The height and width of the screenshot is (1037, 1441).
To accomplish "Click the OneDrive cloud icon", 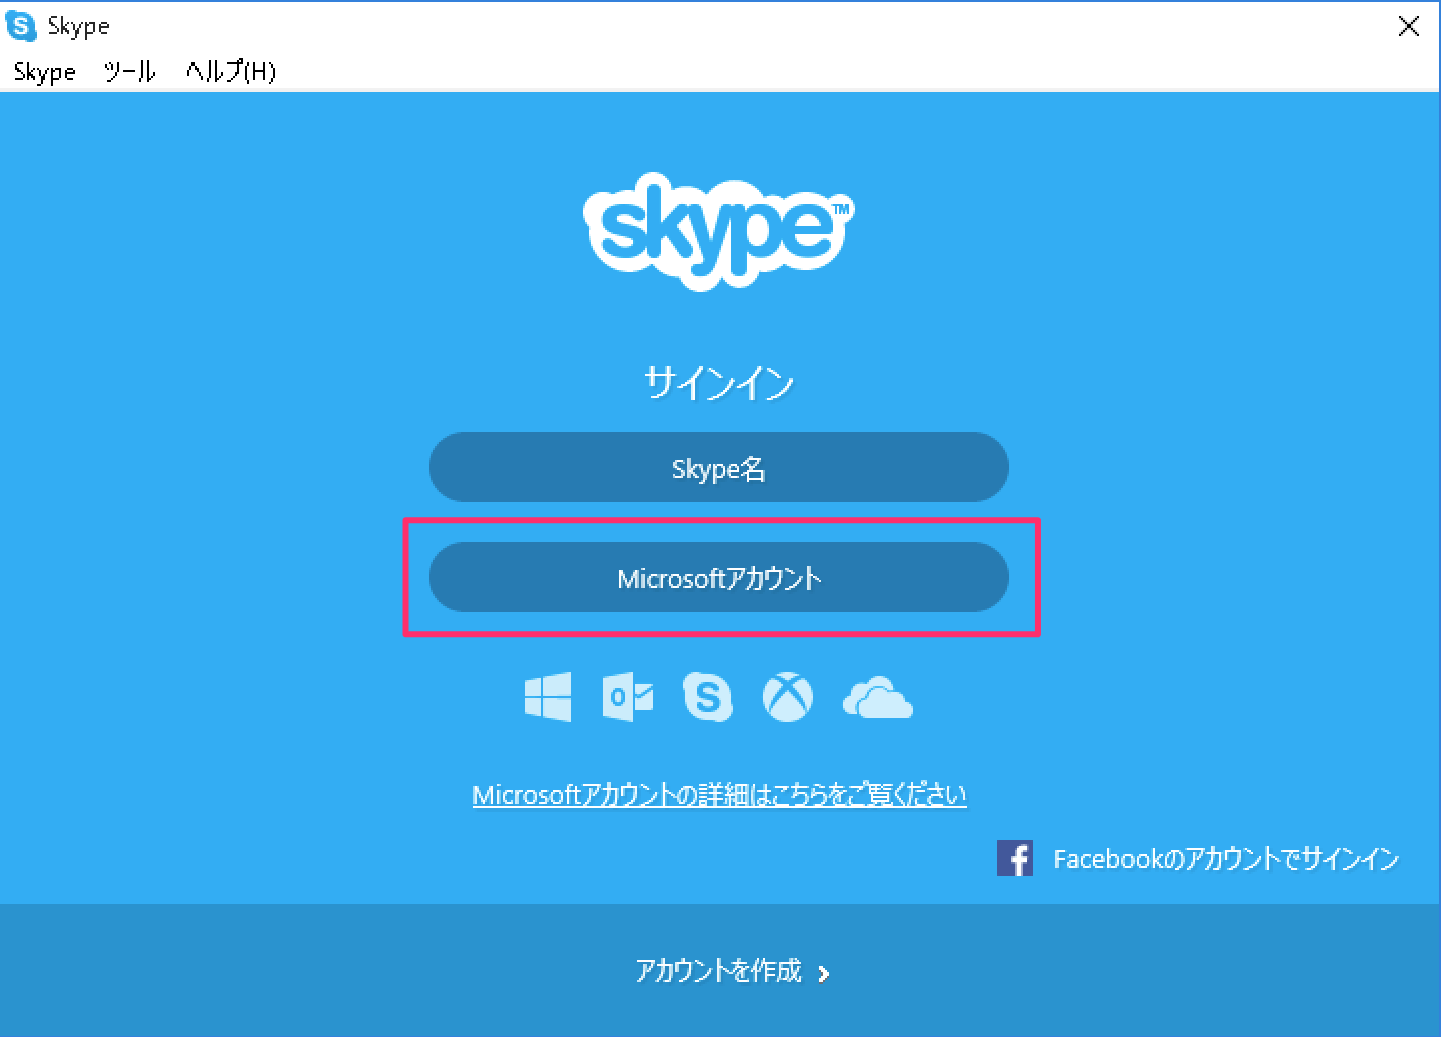I will [877, 697].
